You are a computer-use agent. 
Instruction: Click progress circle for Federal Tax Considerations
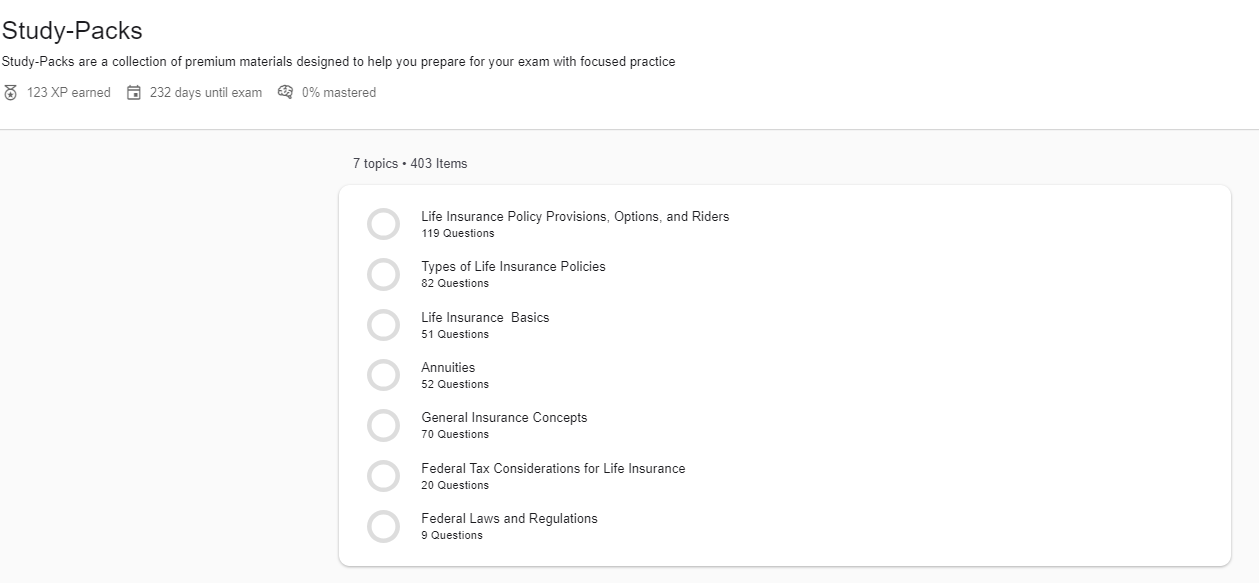click(x=383, y=476)
